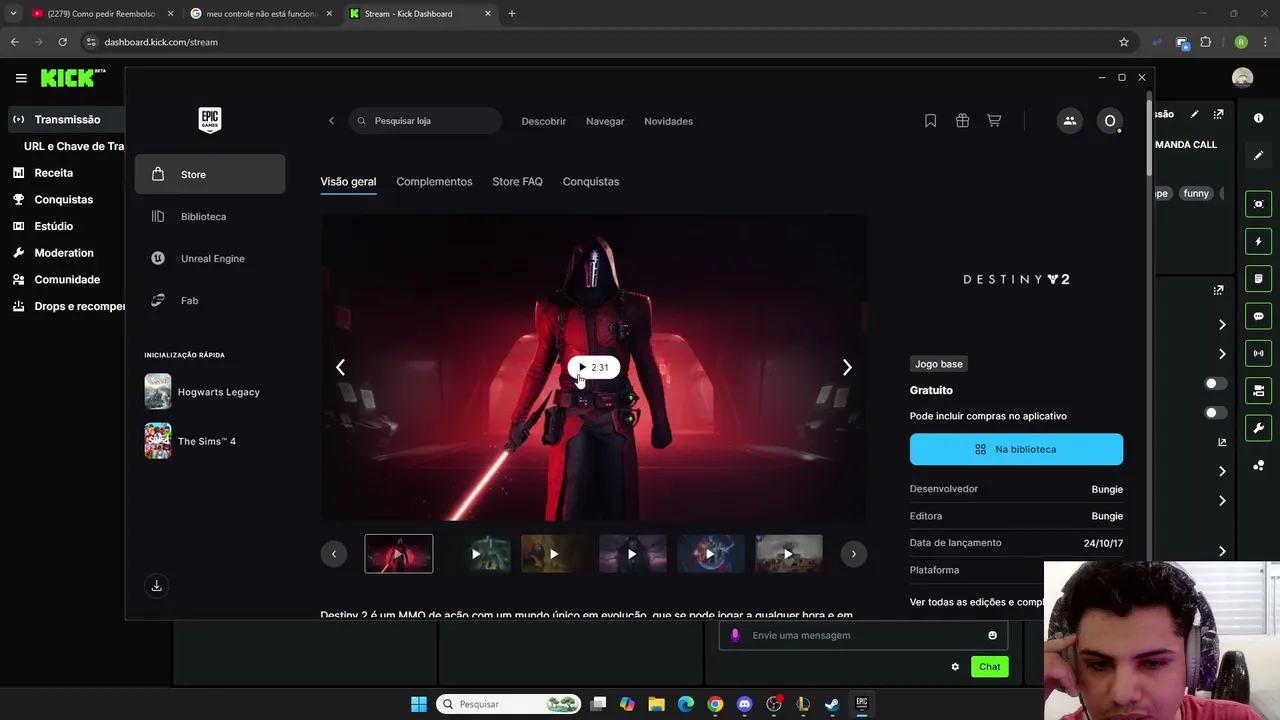Open Epic downloads icon at sidebar bottom
This screenshot has height=720, width=1280.
(x=156, y=586)
